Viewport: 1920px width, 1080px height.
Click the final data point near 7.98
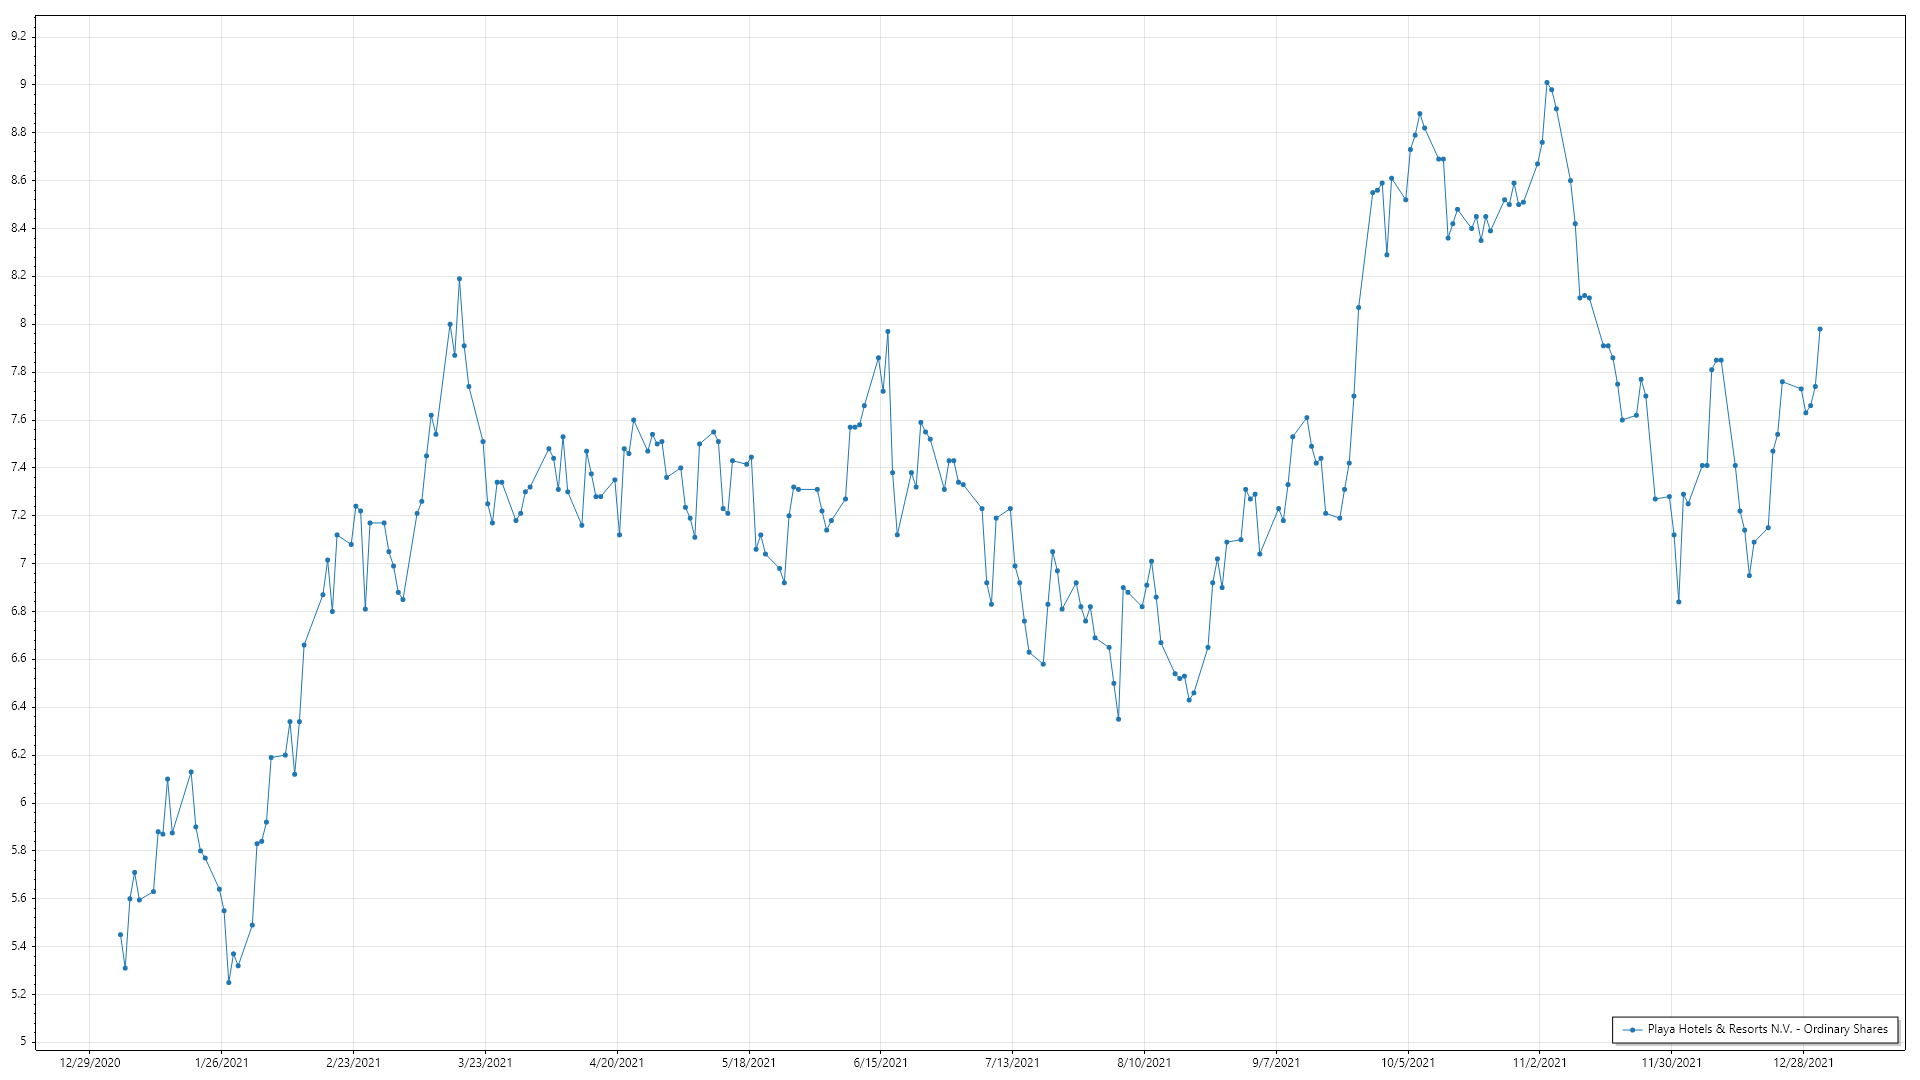1820,329
